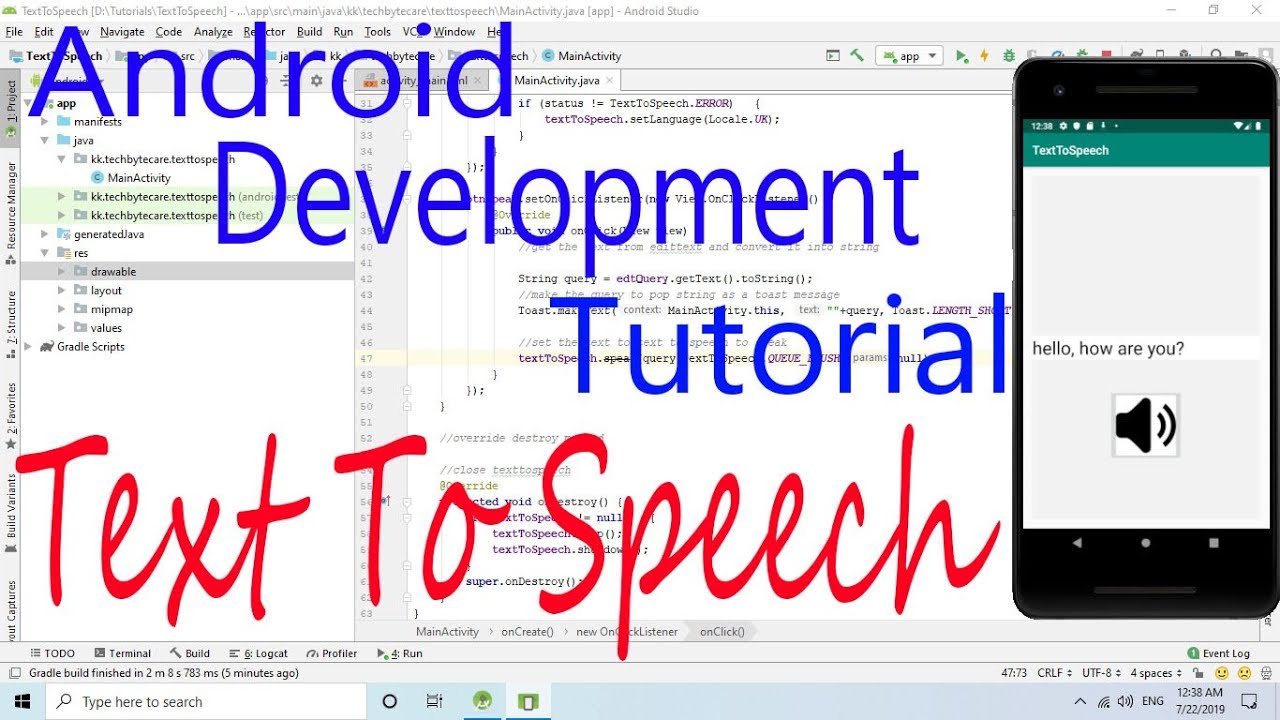Click the happy face feedback icon
1280x720 pixels.
1222,673
